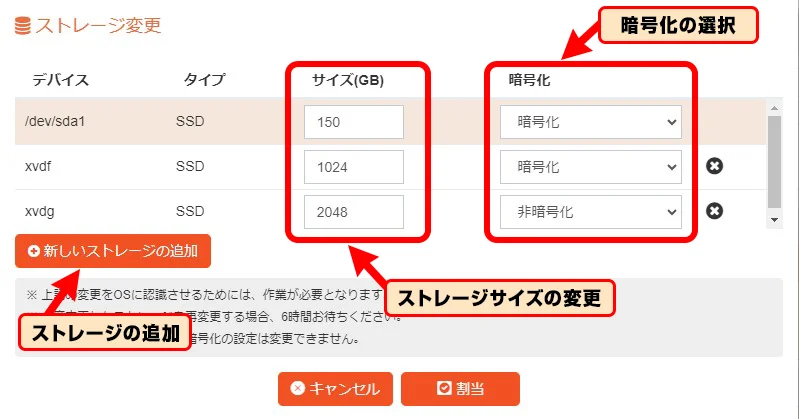Expand the 非暗号化 dropdown for xvdg

pos(591,212)
